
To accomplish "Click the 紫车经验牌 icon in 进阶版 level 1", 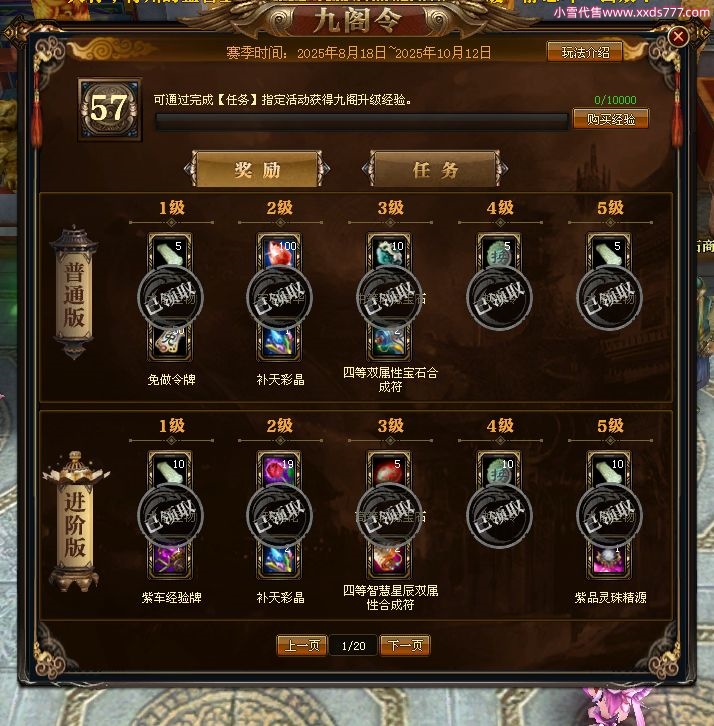I will point(170,560).
